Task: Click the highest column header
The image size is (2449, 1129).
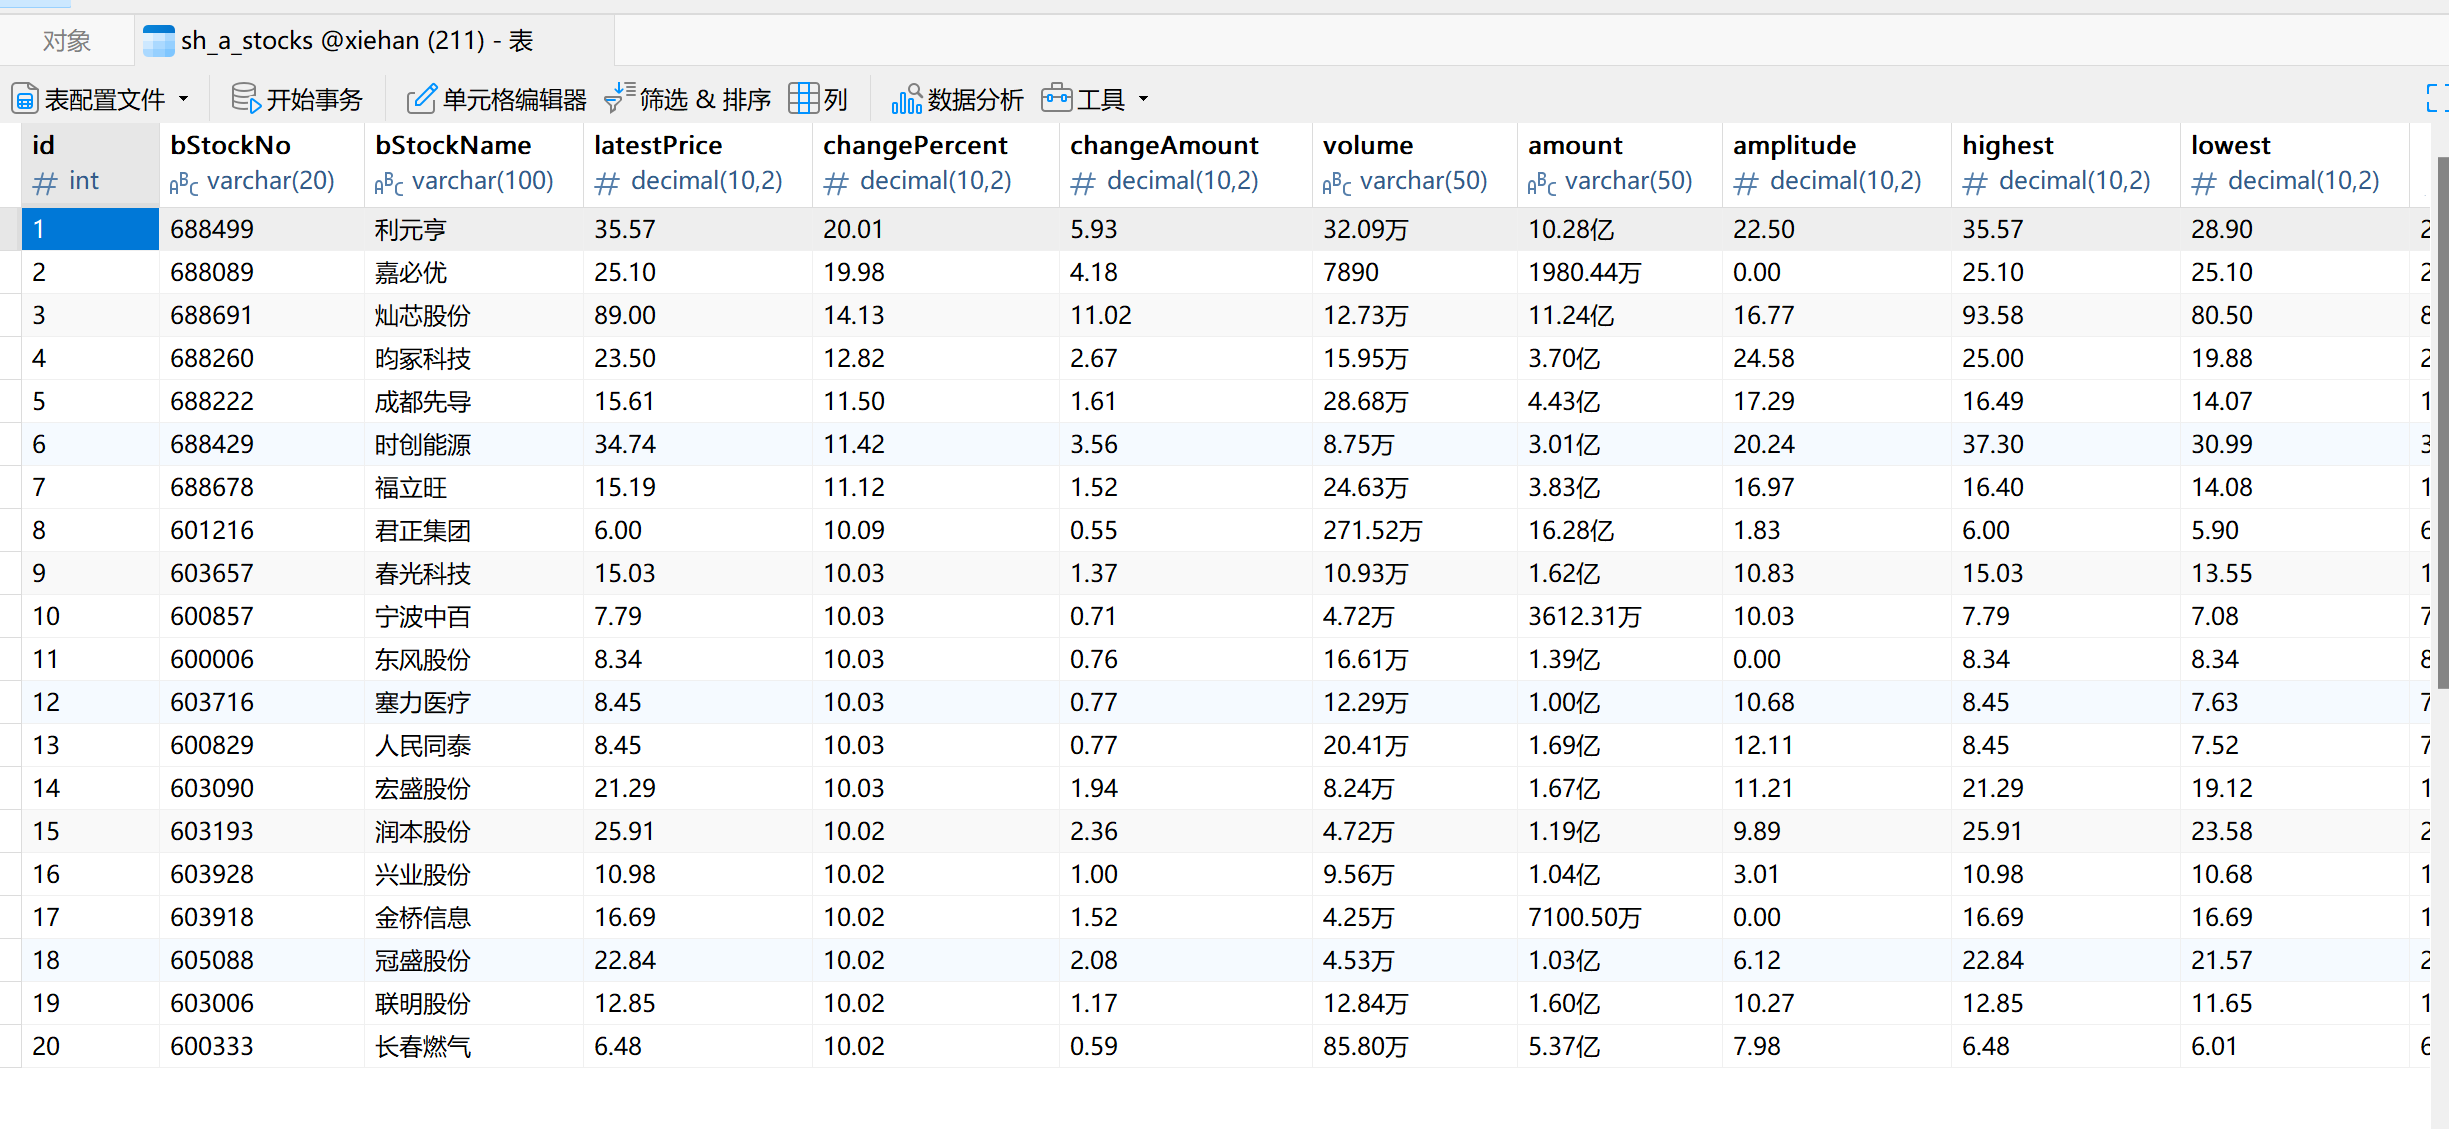Action: pos(2065,164)
